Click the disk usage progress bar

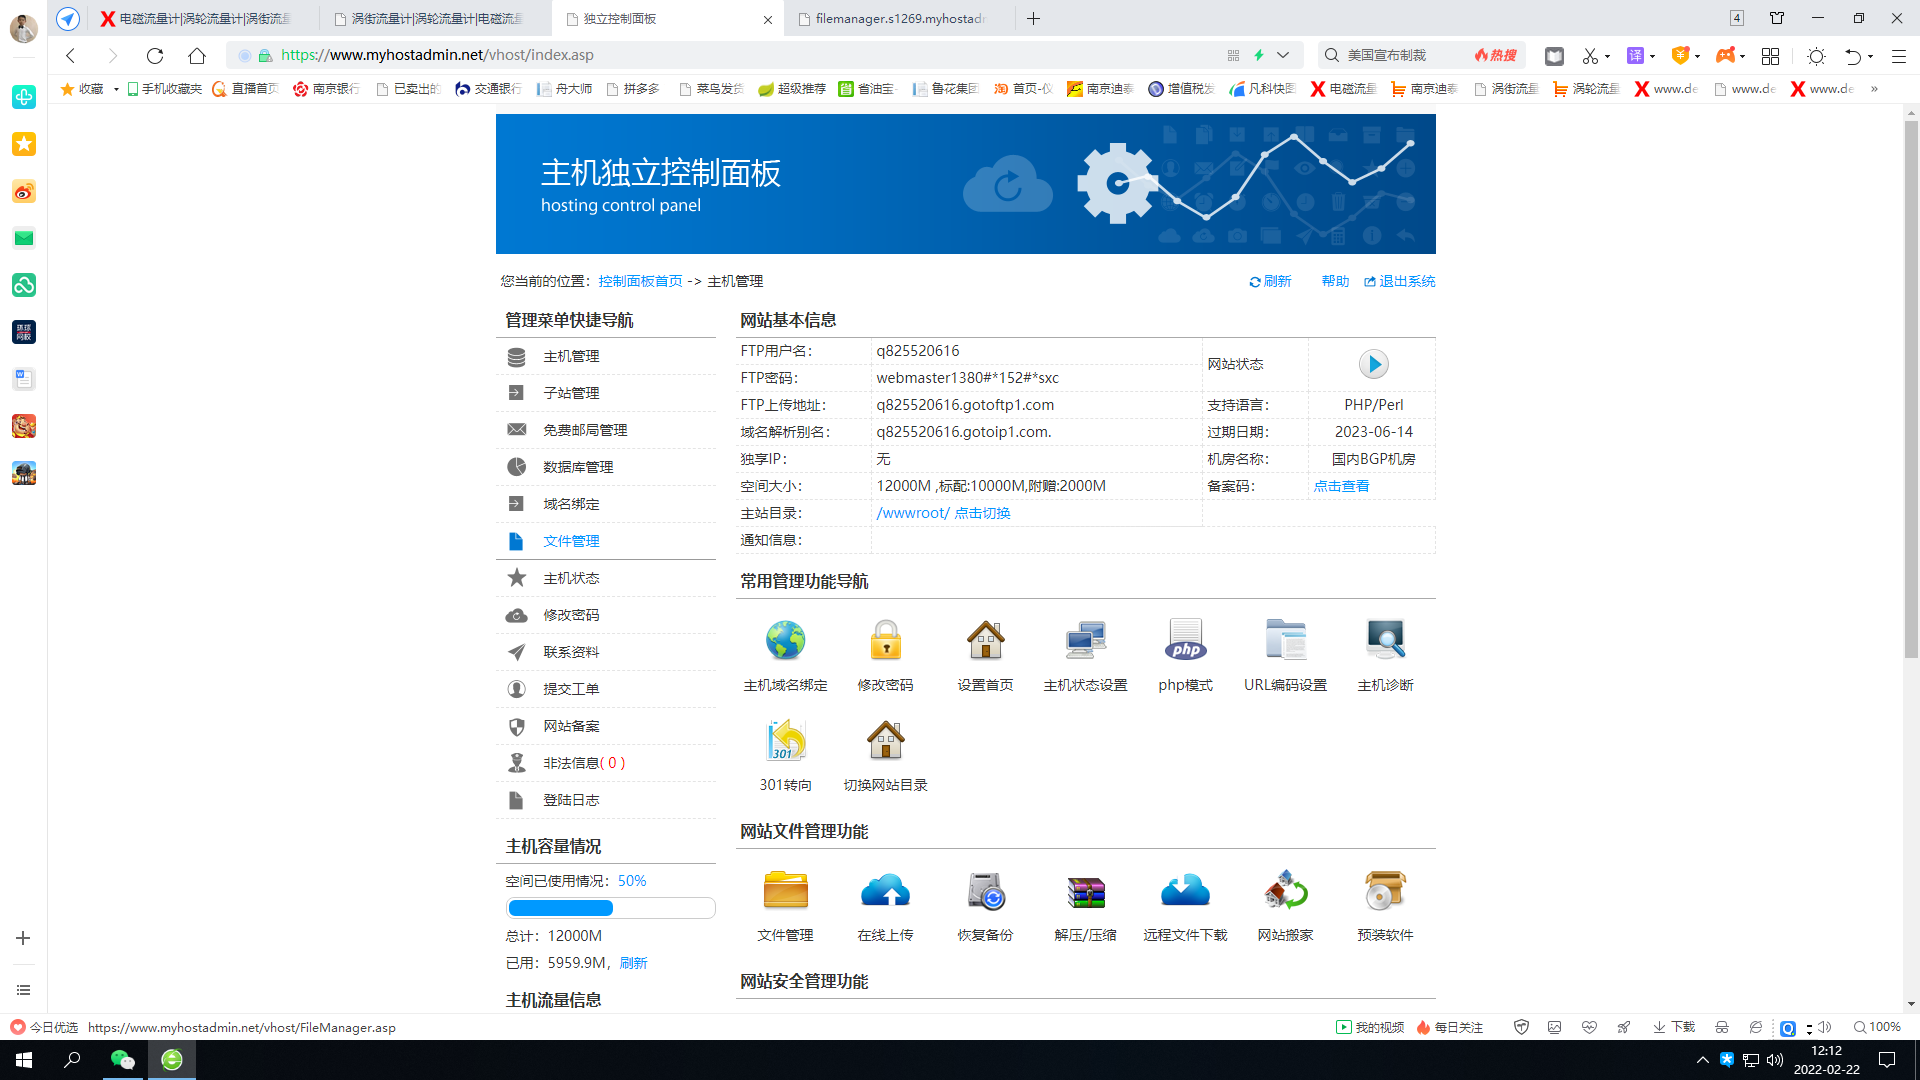point(610,907)
